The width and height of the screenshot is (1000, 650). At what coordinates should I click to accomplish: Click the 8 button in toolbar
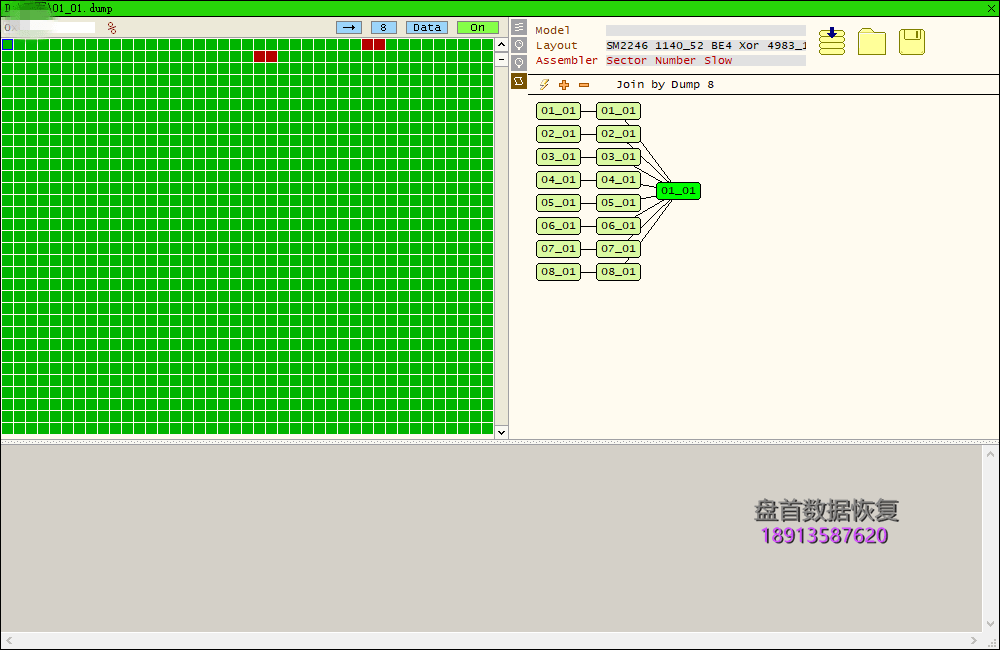coord(383,27)
